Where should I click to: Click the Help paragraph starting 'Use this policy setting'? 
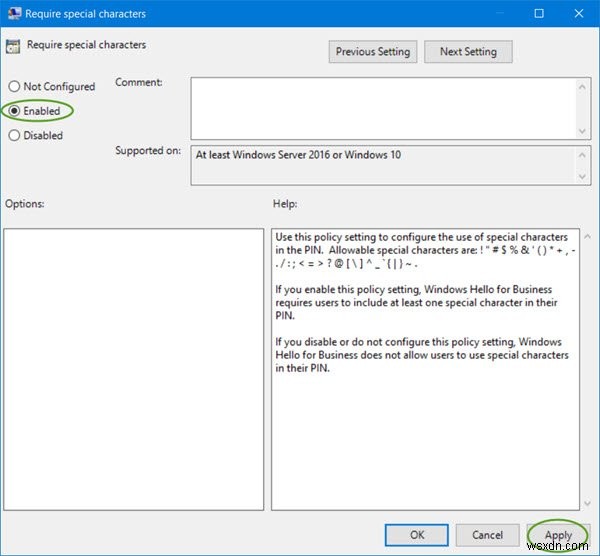(425, 250)
